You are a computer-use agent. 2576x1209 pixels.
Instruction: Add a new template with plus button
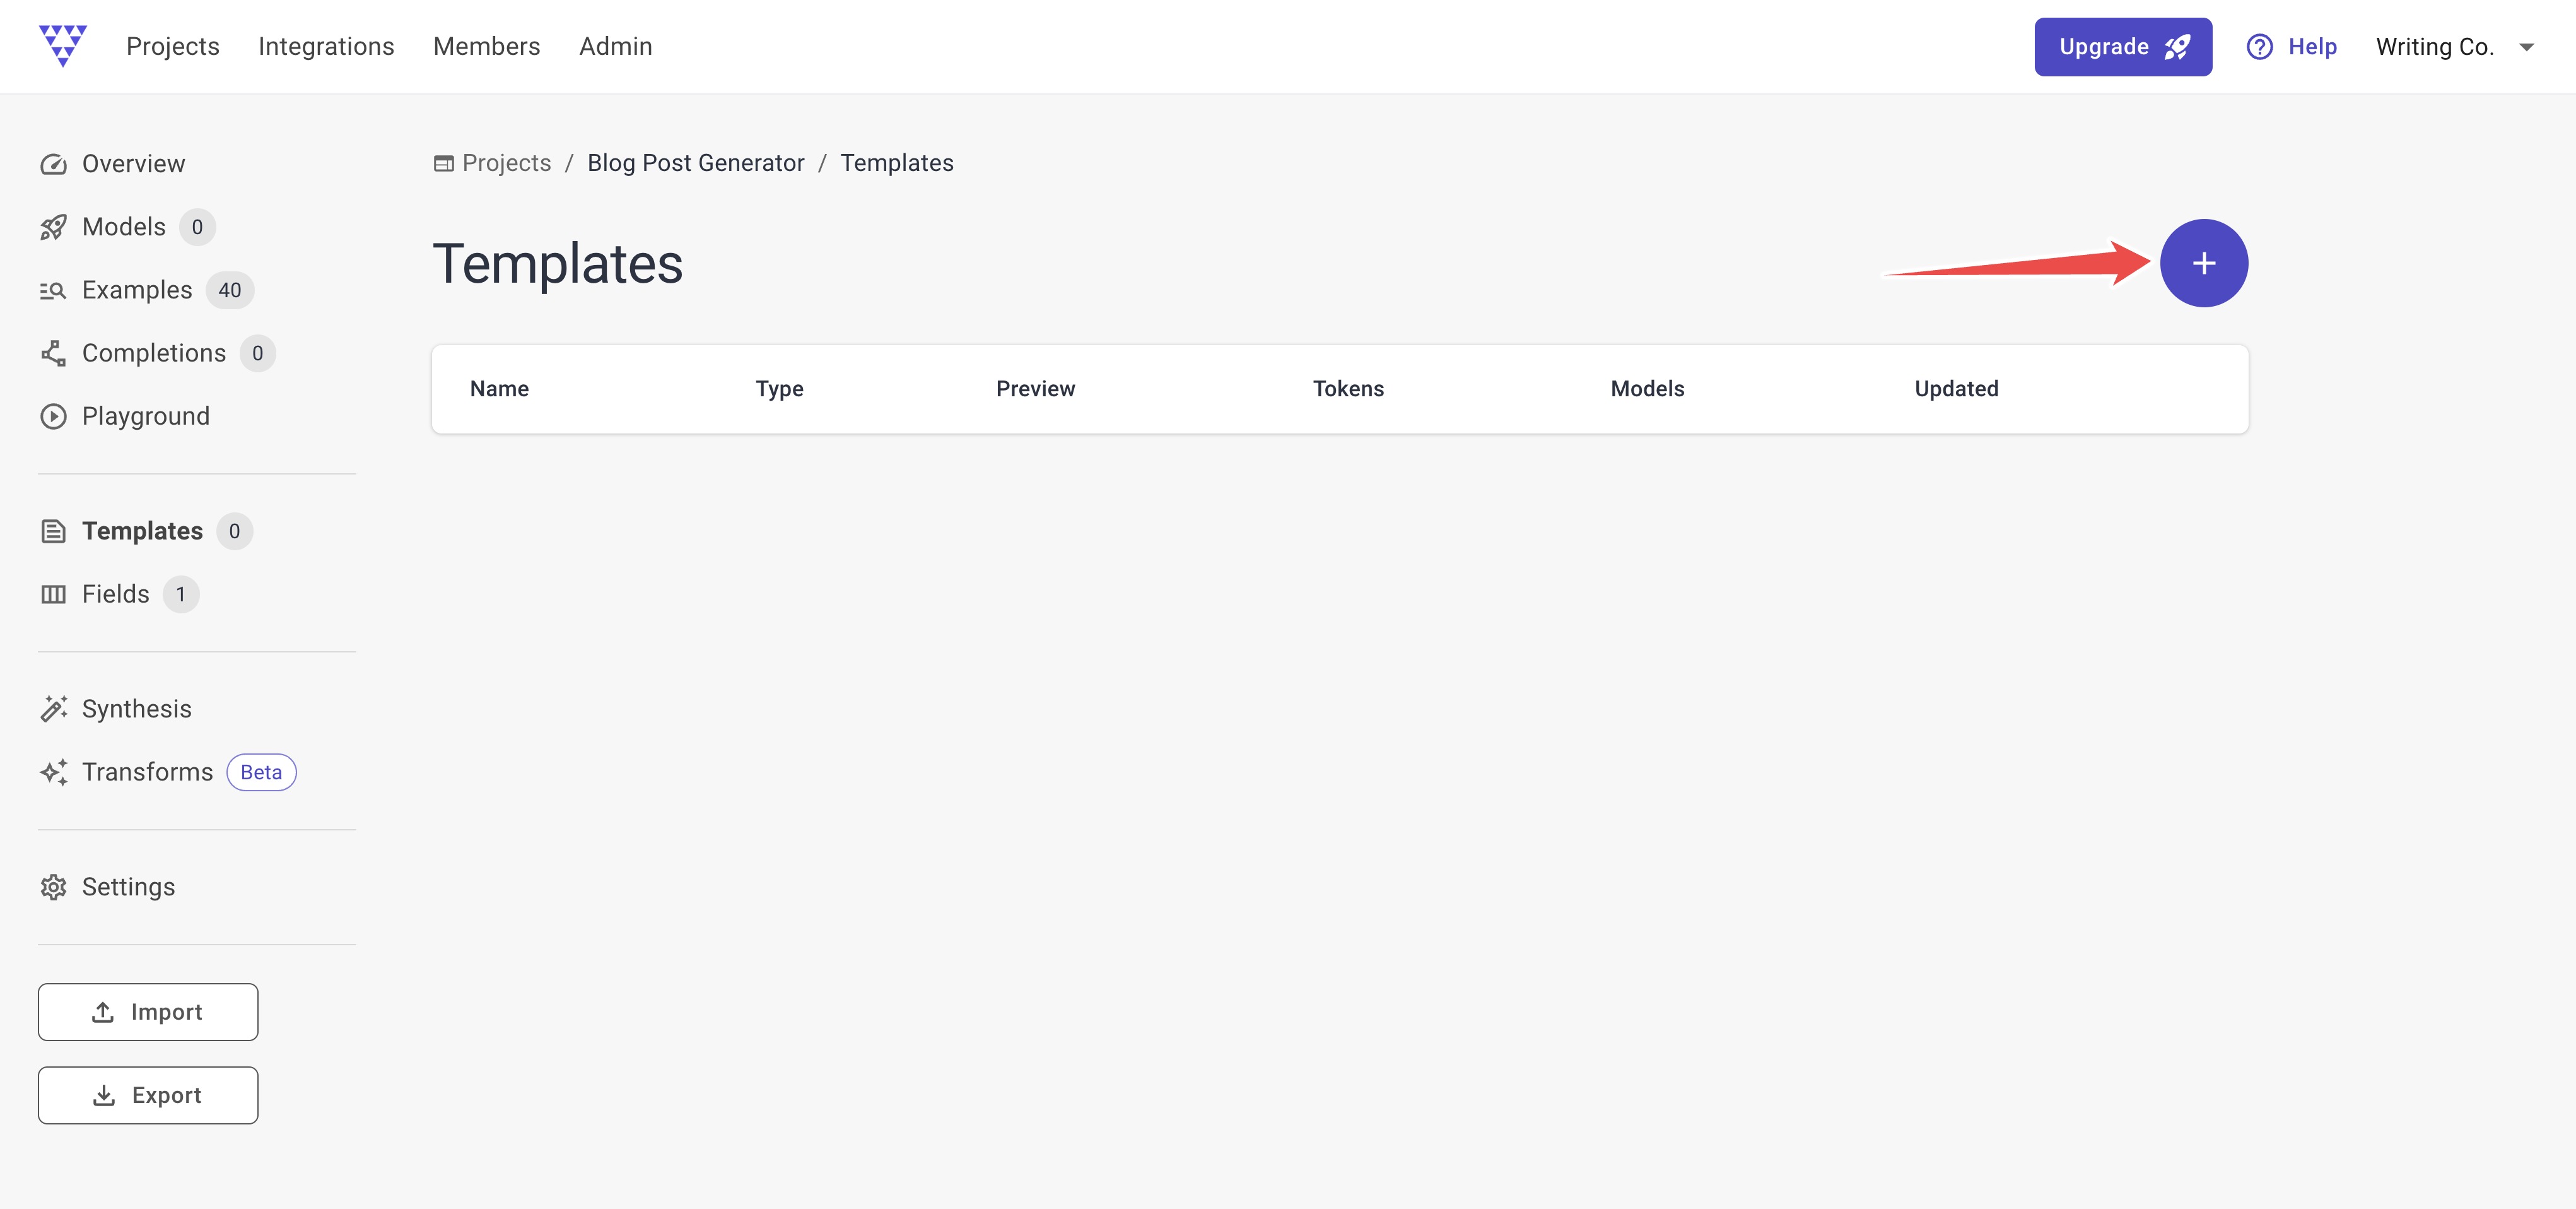click(x=2203, y=263)
